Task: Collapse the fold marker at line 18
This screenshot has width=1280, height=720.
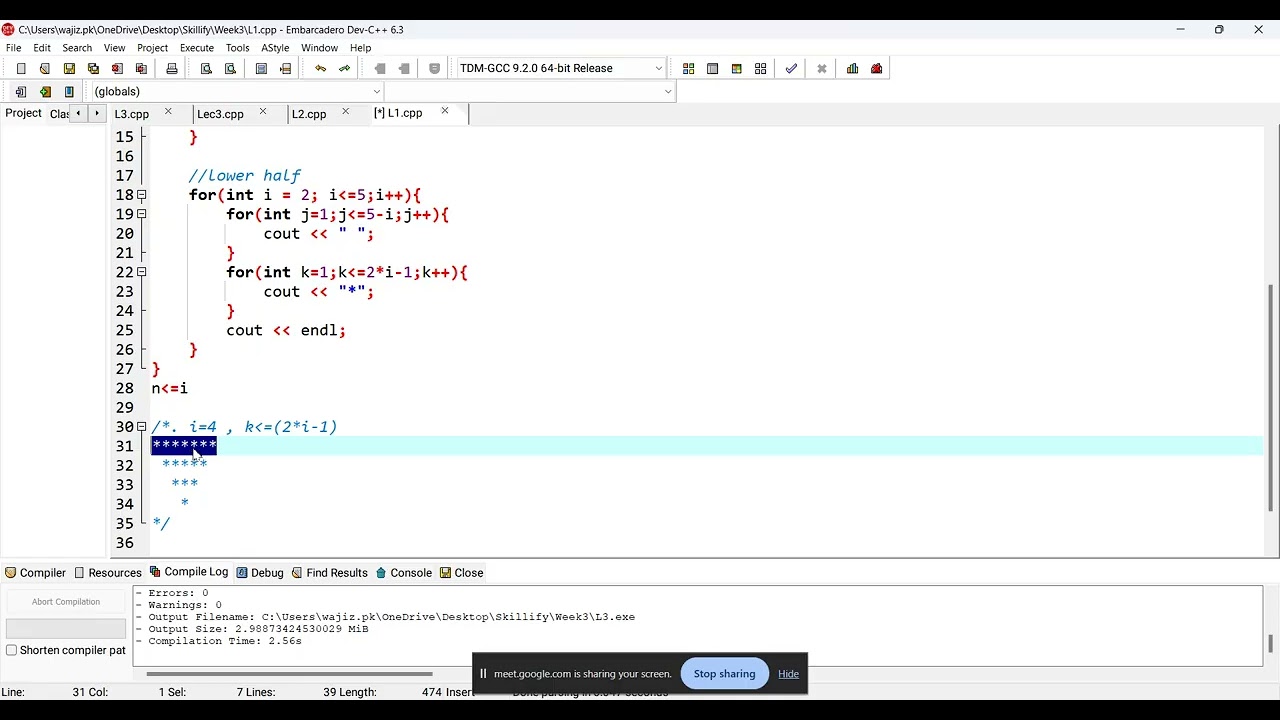Action: click(141, 195)
